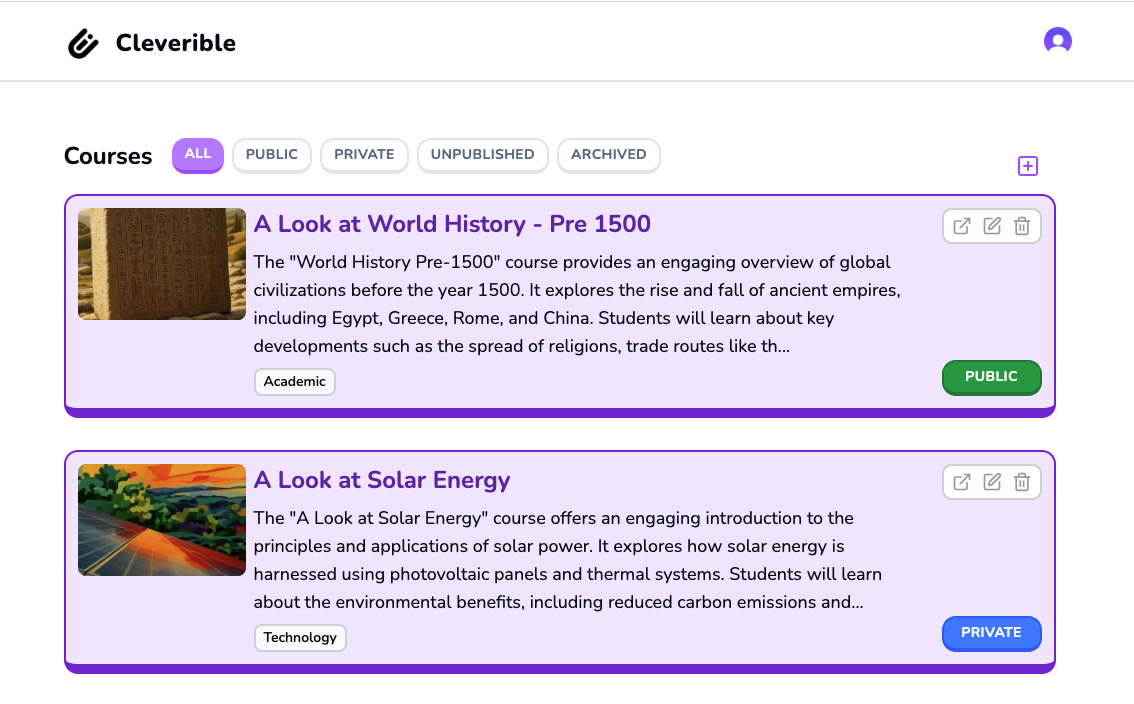Click the Cleverible logo icon
This screenshot has height=704, width=1134.
click(x=83, y=43)
